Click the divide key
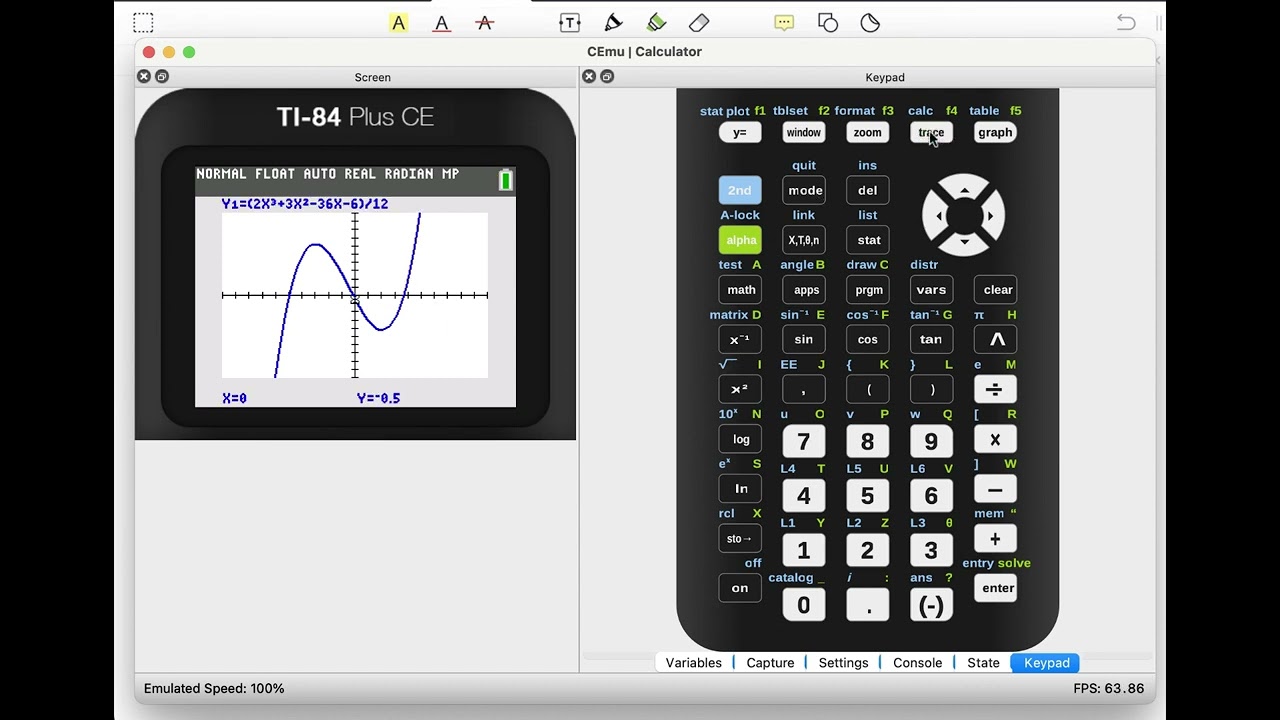Image resolution: width=1280 pixels, height=720 pixels. (995, 389)
